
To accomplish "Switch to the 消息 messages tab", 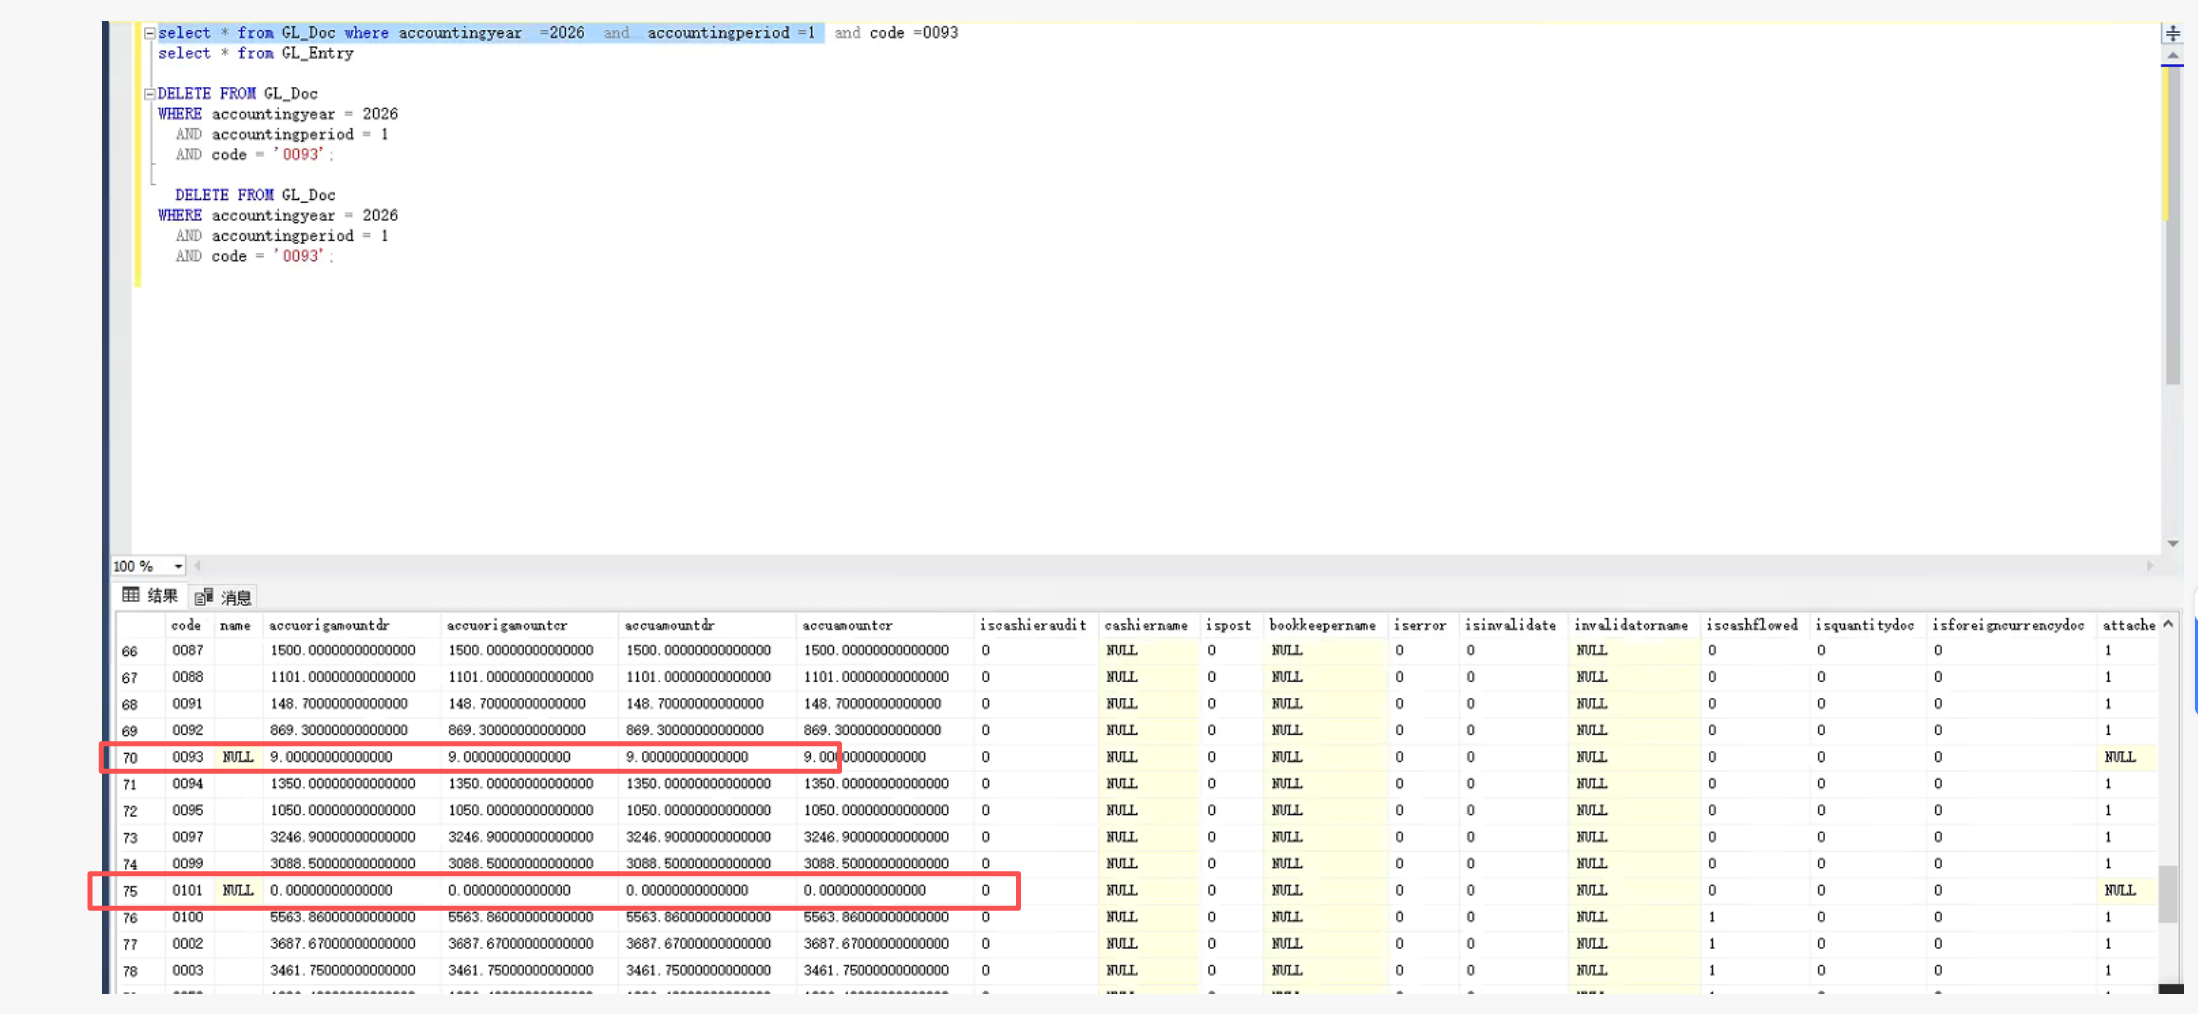I will pos(224,597).
